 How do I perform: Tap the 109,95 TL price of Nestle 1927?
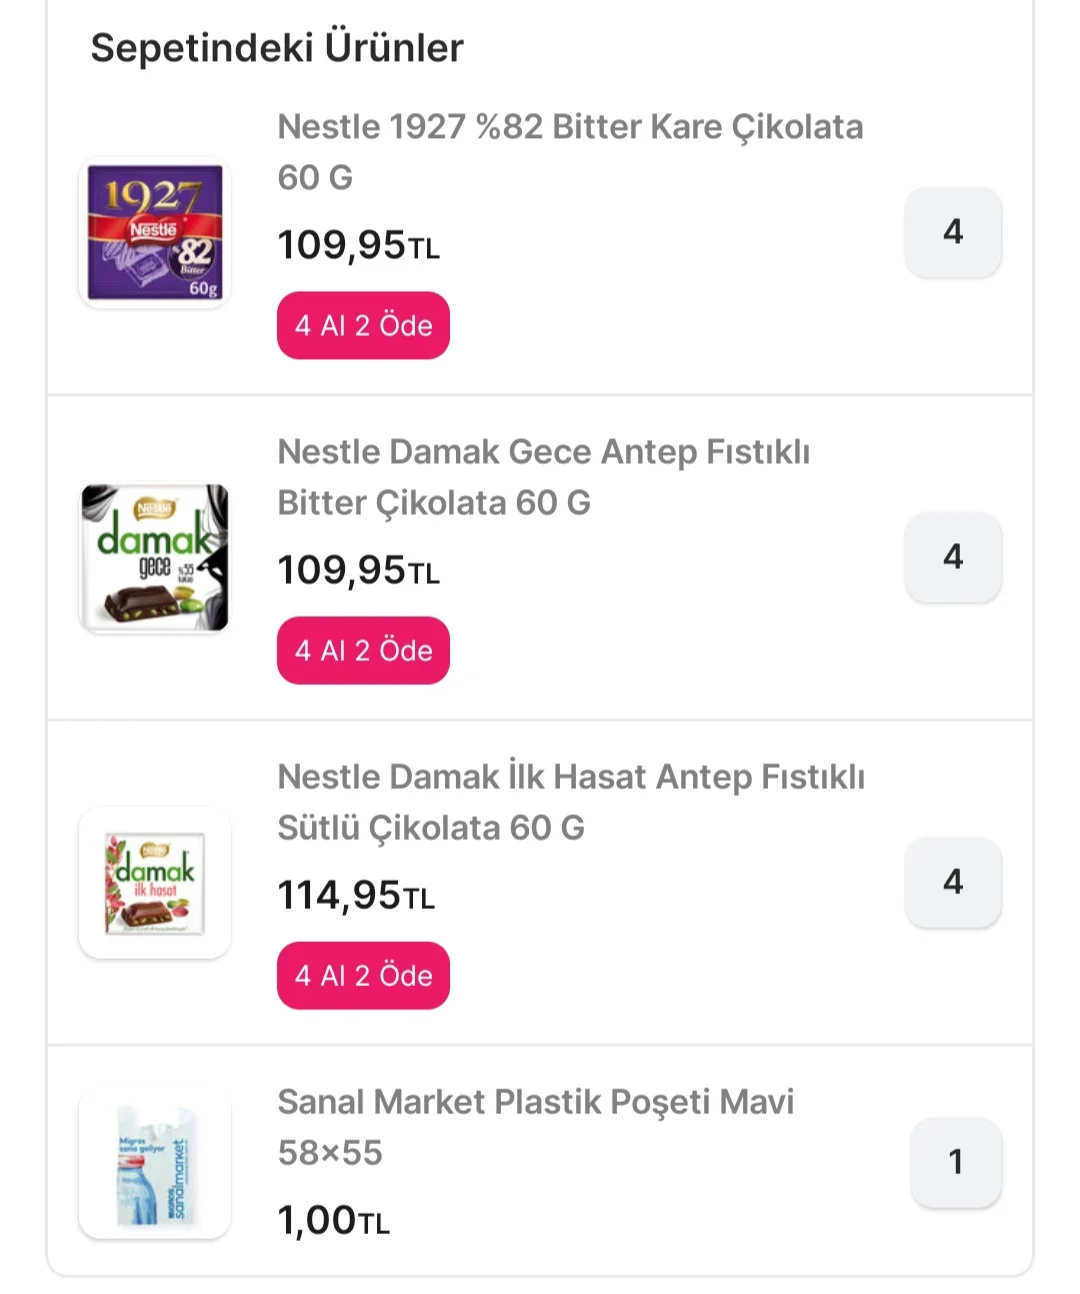click(358, 245)
